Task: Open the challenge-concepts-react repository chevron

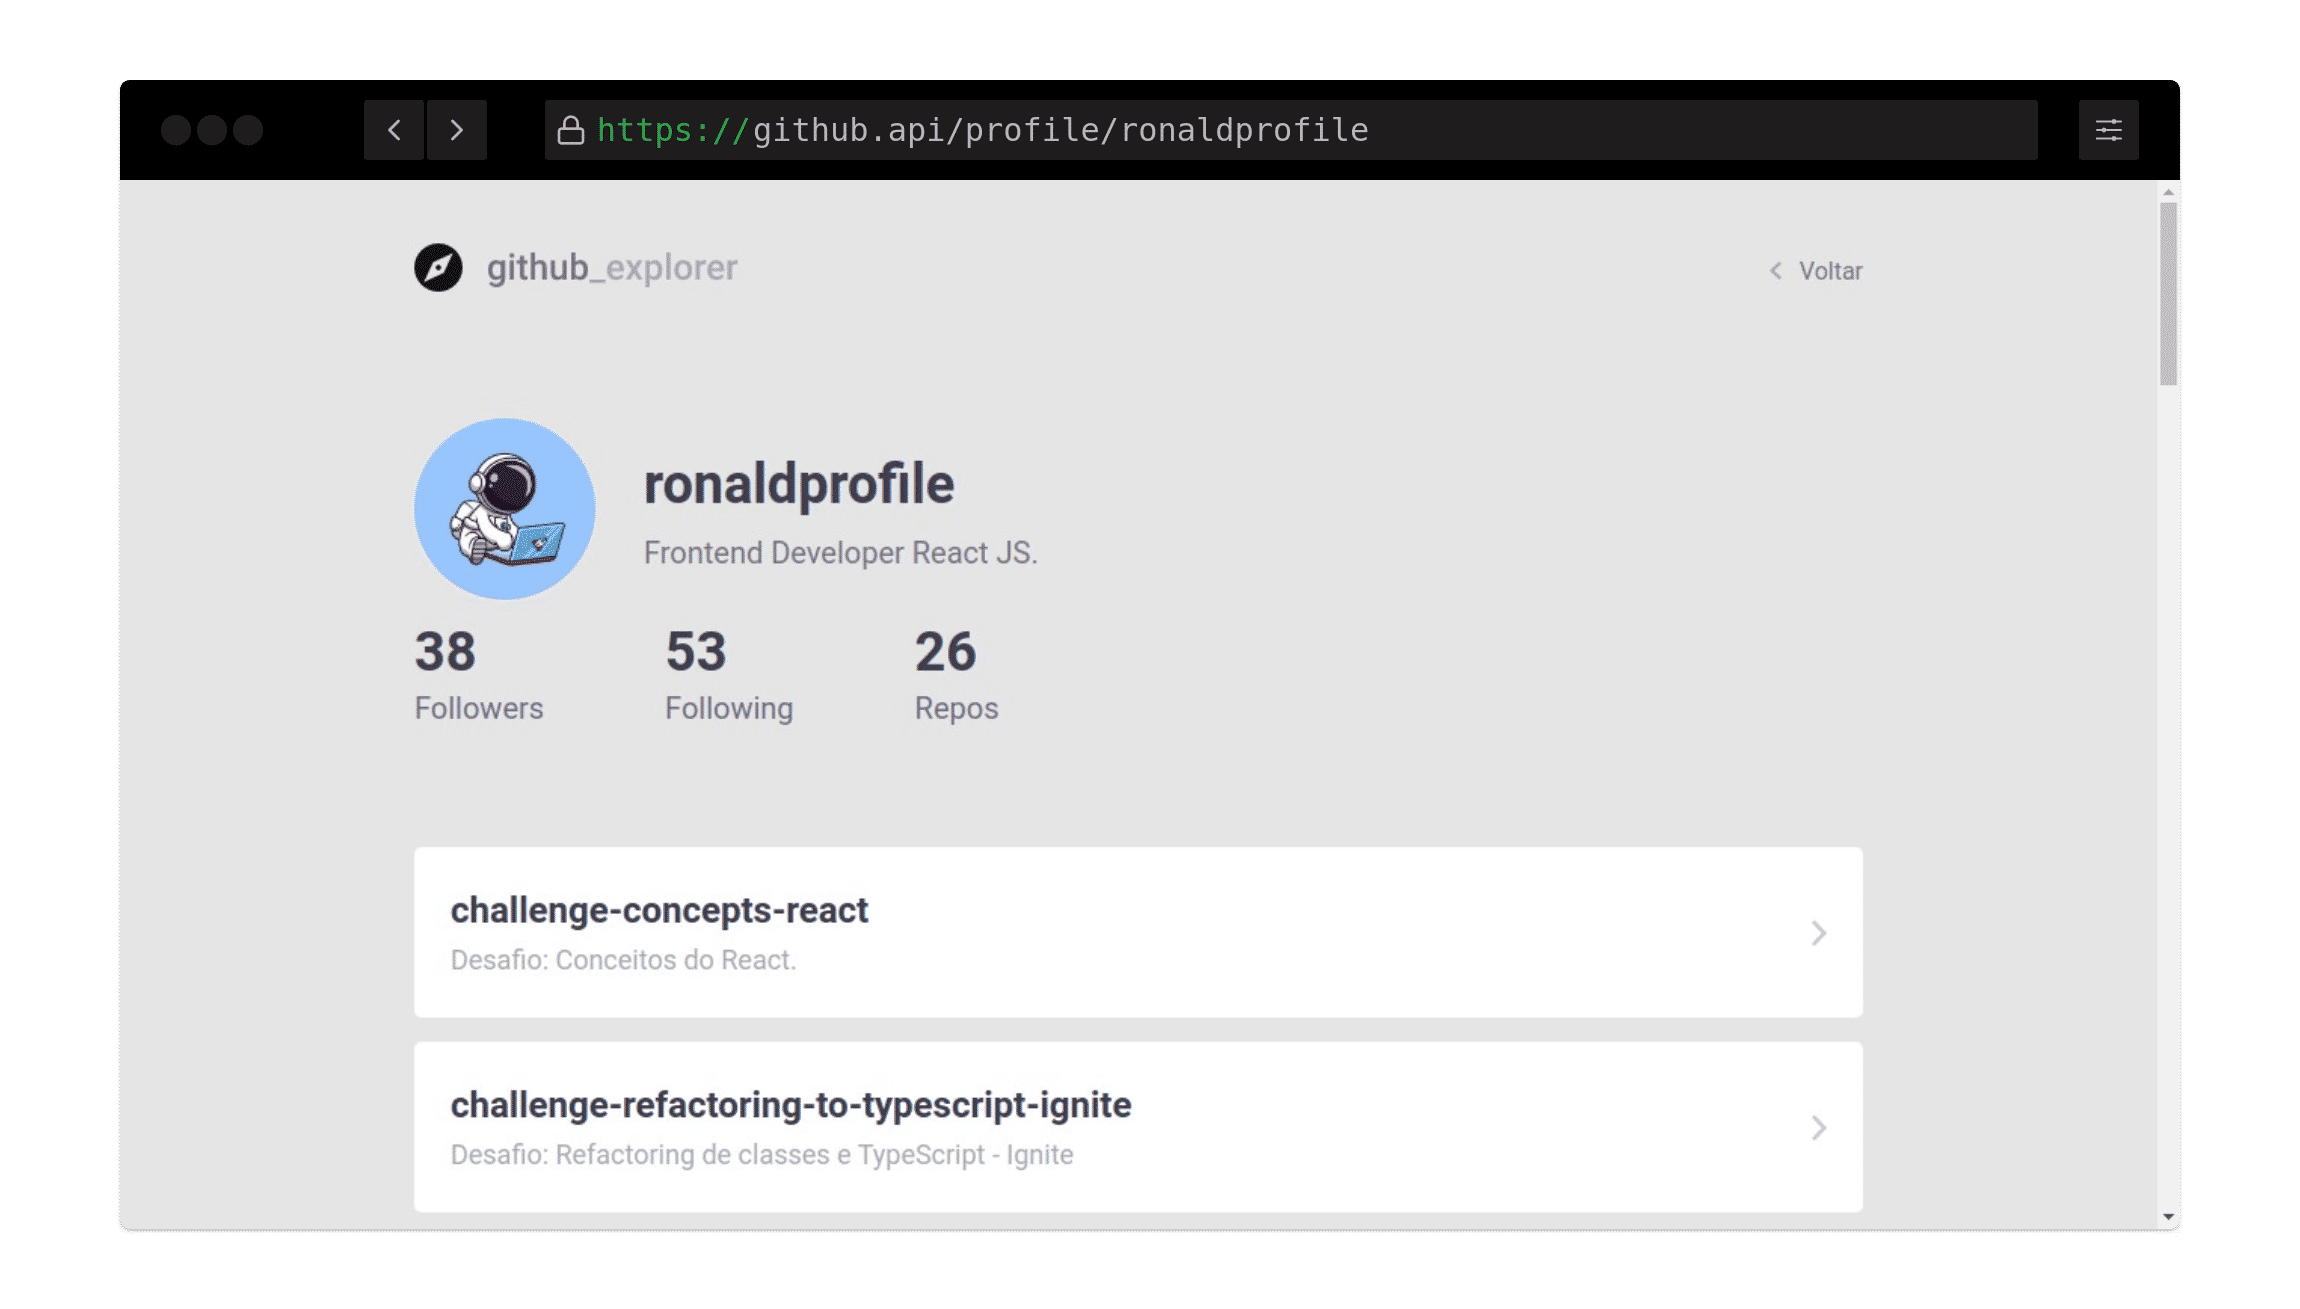Action: tap(1819, 933)
